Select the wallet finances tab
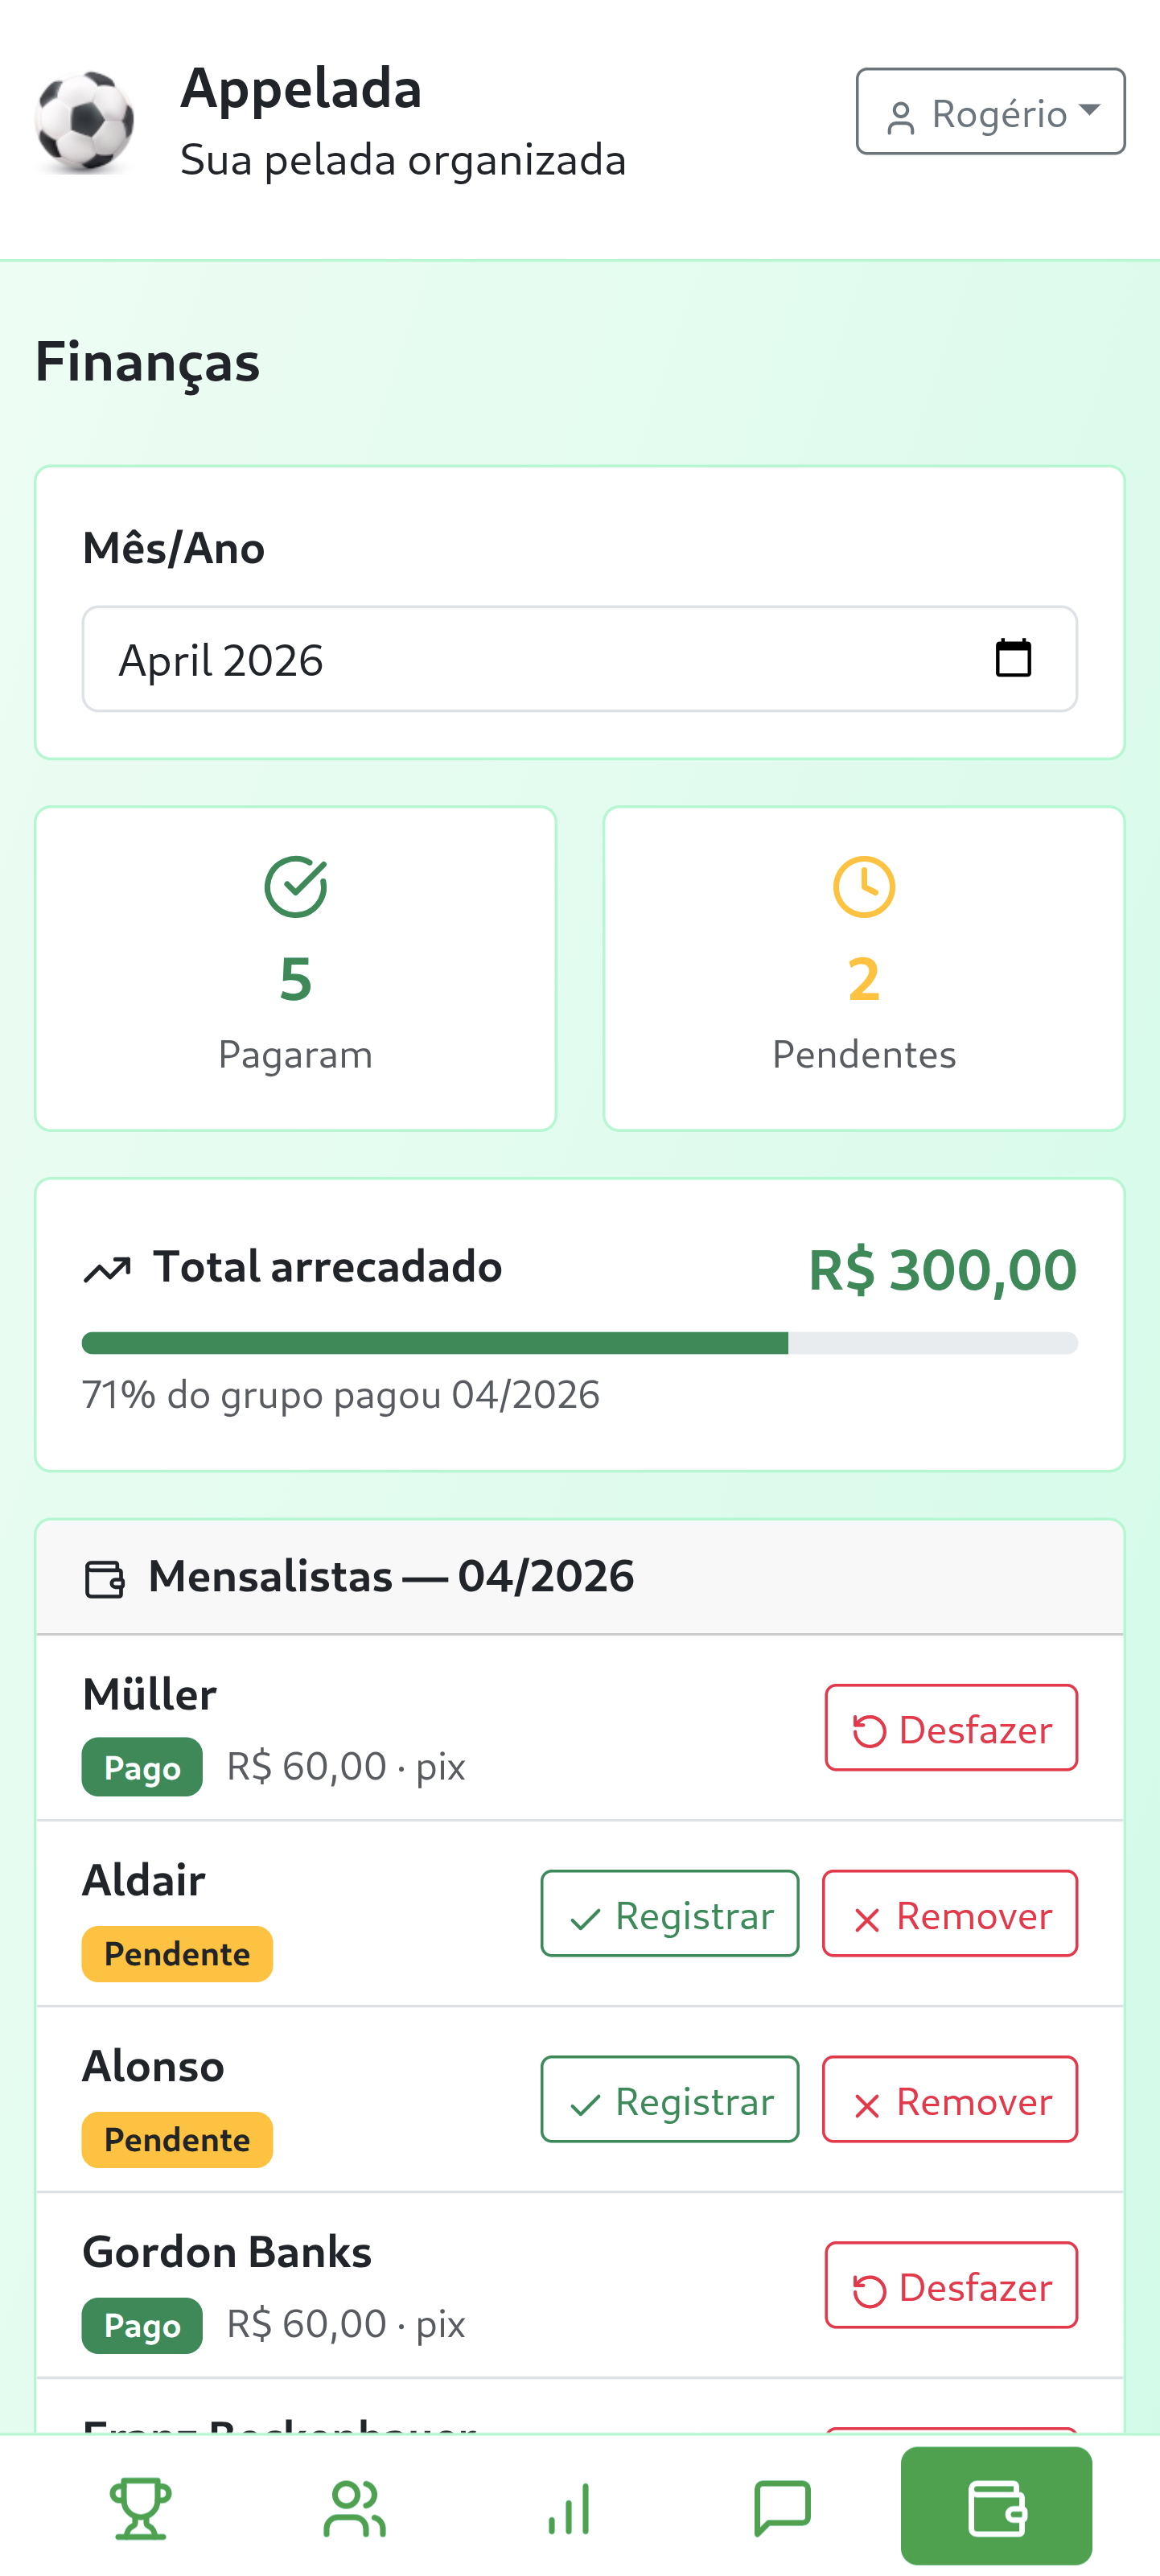 (996, 2507)
